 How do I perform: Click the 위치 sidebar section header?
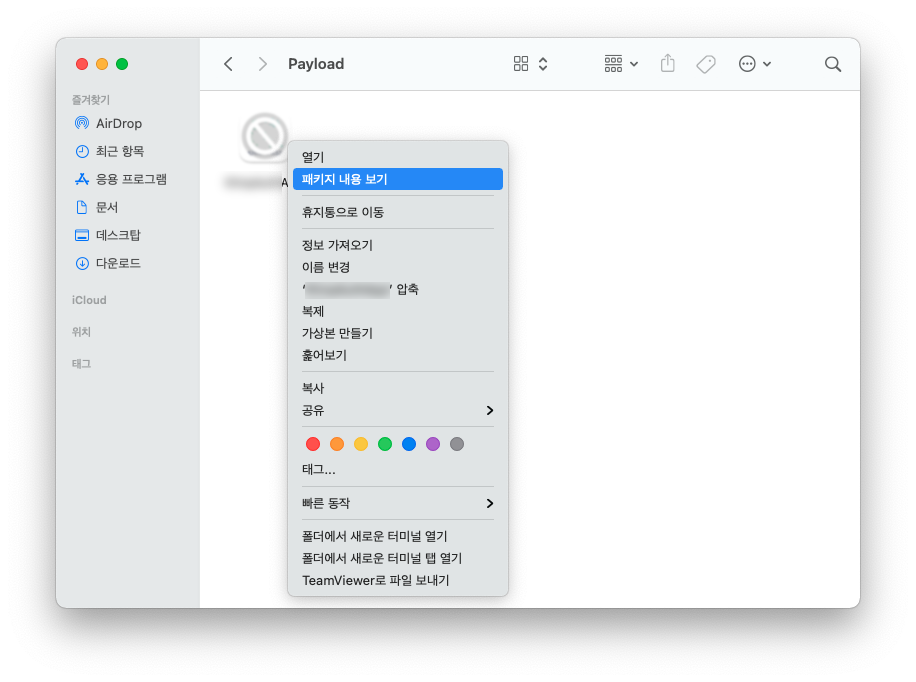point(81,332)
